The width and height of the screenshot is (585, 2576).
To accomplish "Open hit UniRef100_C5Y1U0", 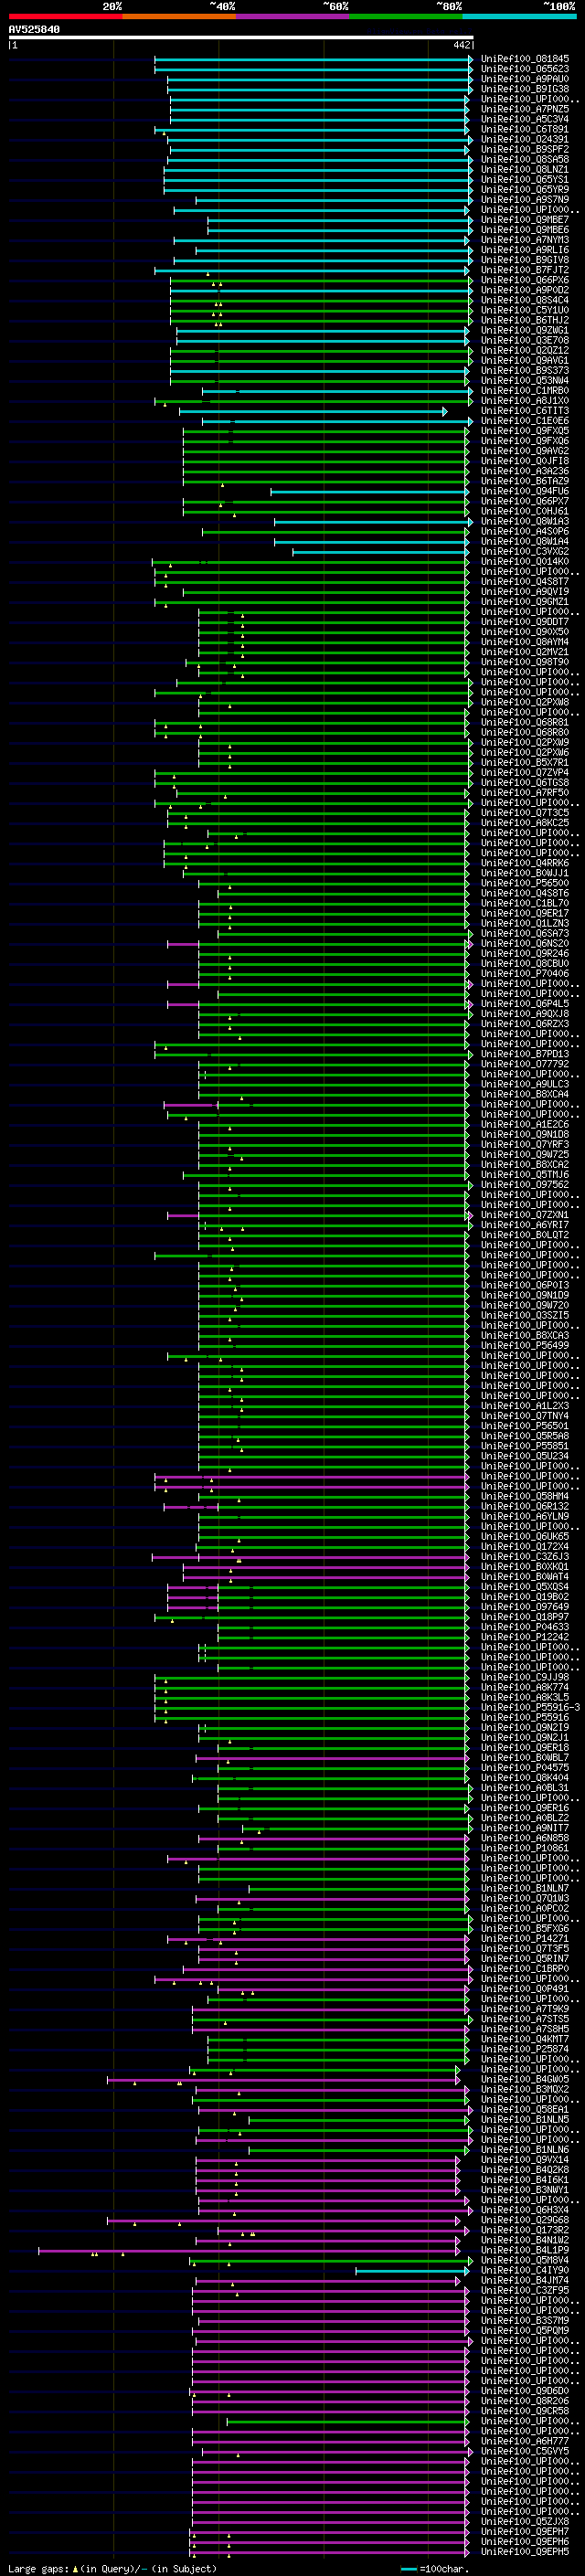I will point(525,310).
